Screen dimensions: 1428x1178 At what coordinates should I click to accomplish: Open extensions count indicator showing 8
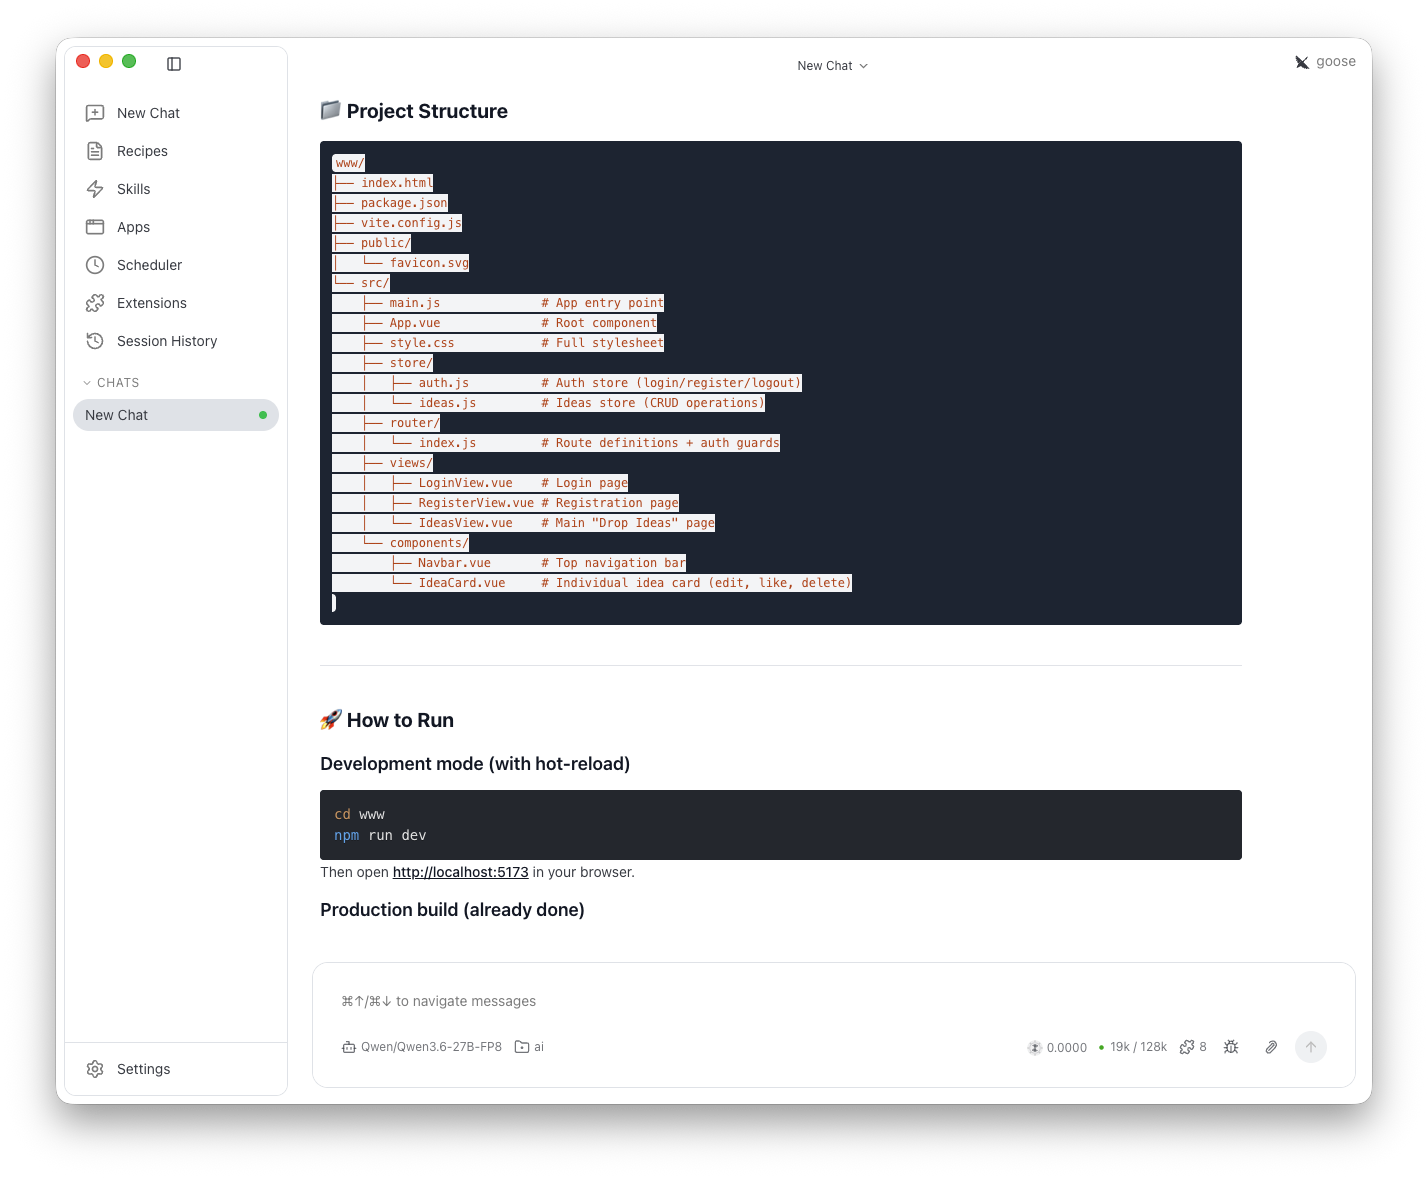tap(1193, 1047)
